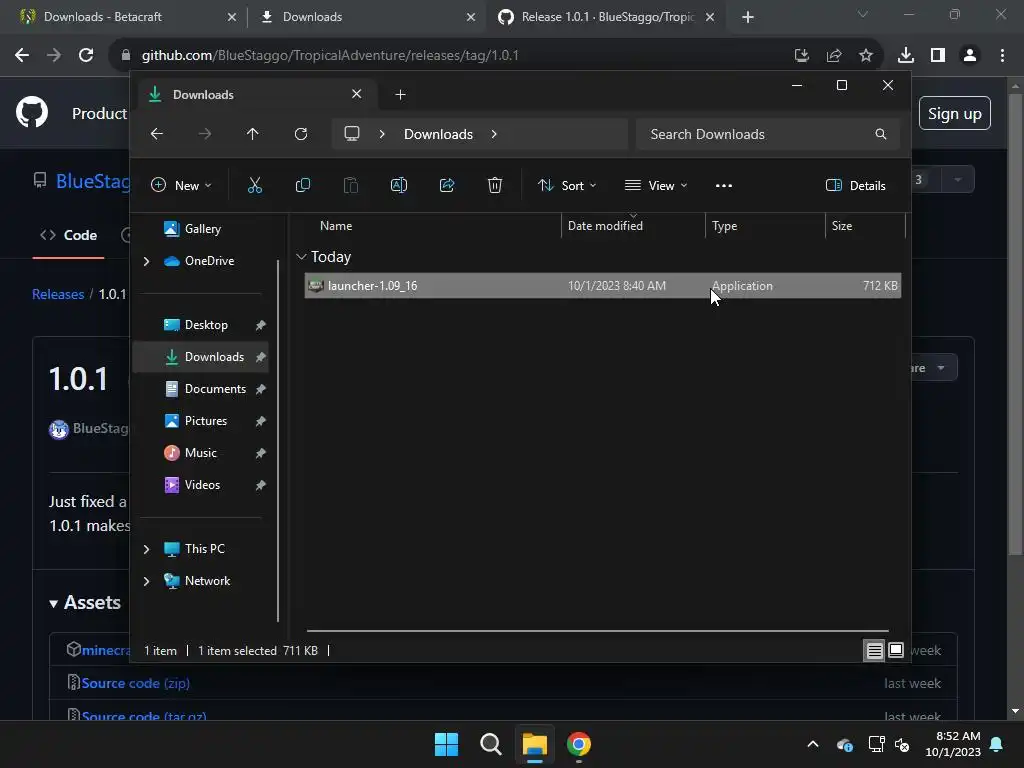Open the Releases breadcrumb link
The width and height of the screenshot is (1024, 768).
[x=58, y=294]
